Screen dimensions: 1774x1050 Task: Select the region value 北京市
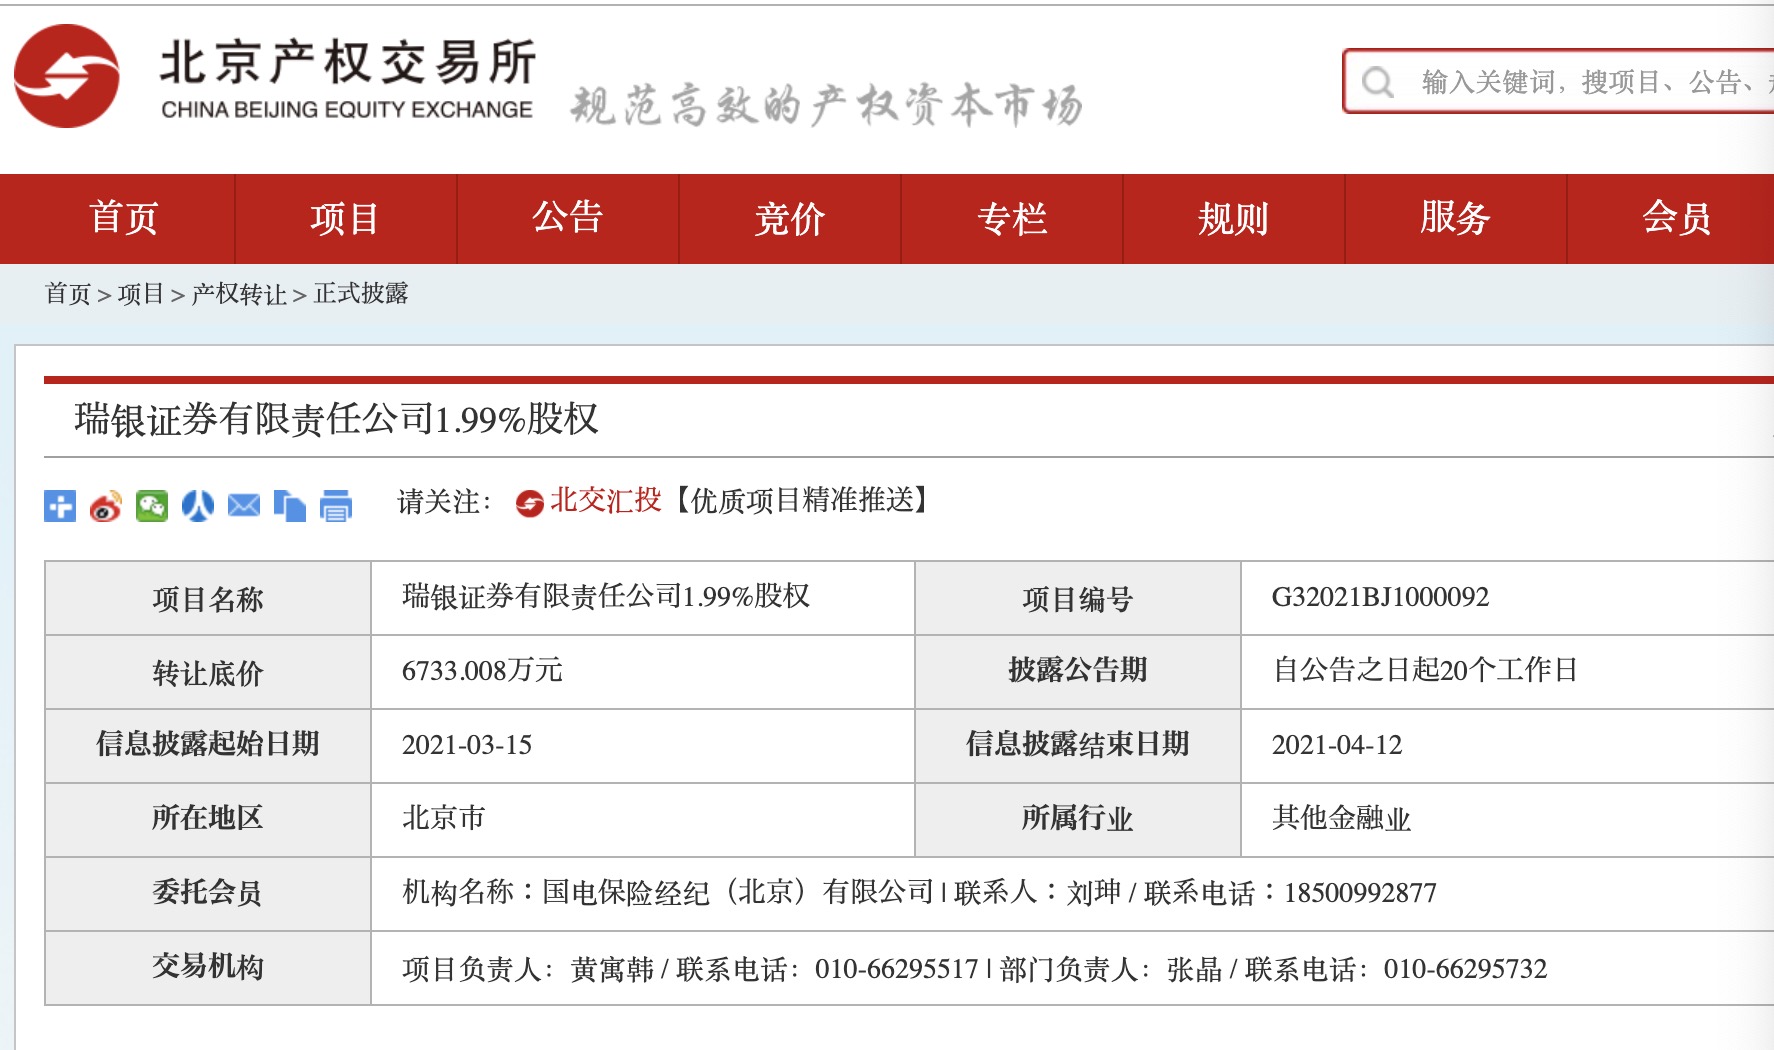(x=444, y=818)
